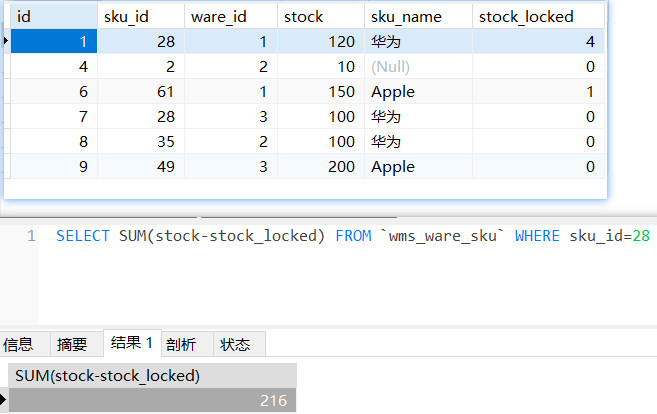Click the result cell showing 216
657x414 pixels.
[x=152, y=400]
